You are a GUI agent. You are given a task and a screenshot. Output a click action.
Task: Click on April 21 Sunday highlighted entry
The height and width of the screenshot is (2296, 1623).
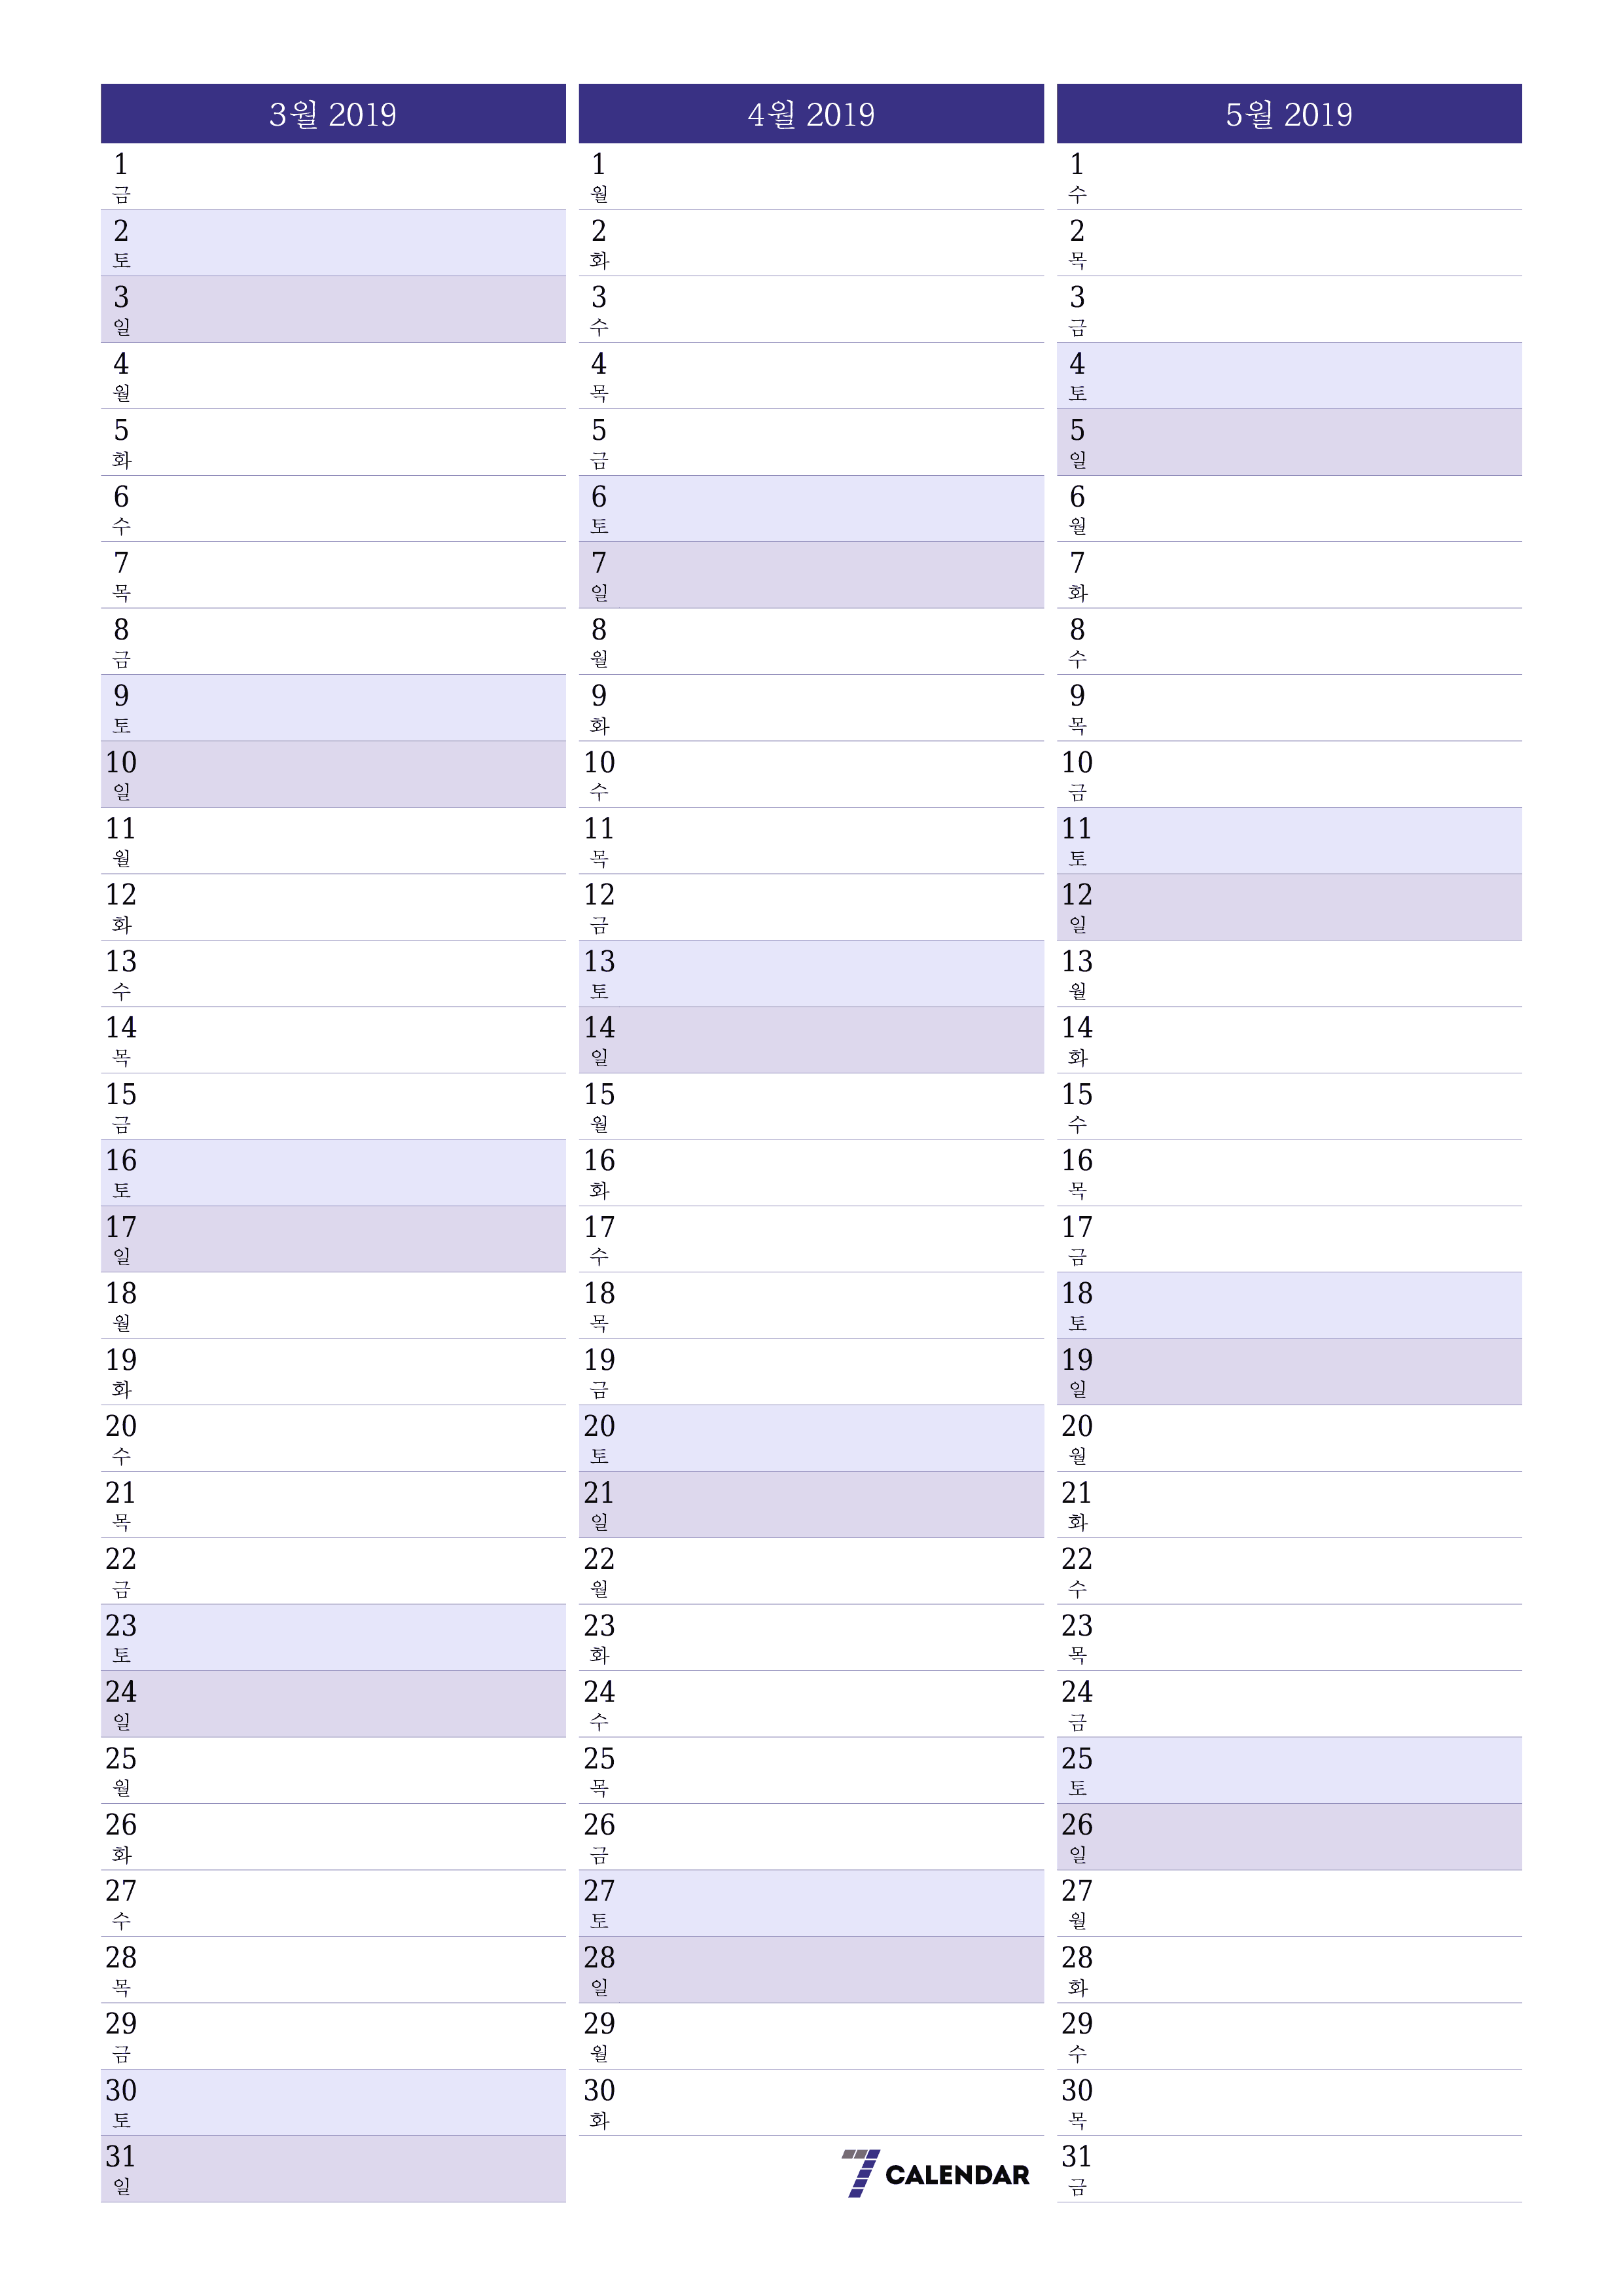[810, 1498]
